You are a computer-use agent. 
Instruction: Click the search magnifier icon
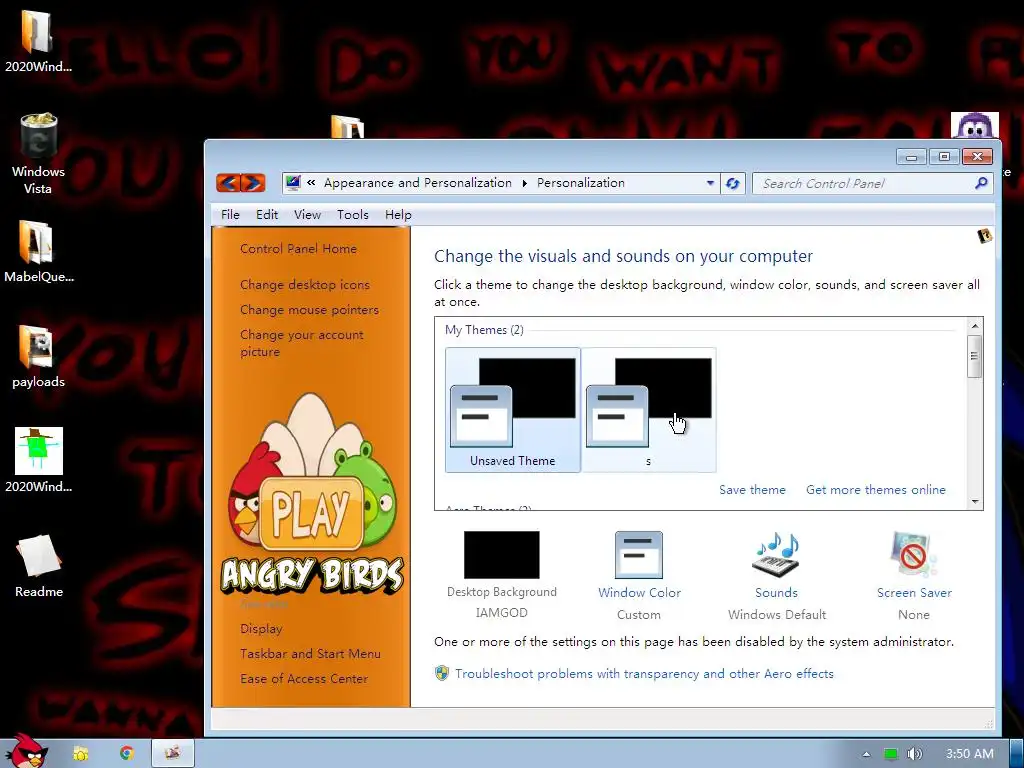981,184
